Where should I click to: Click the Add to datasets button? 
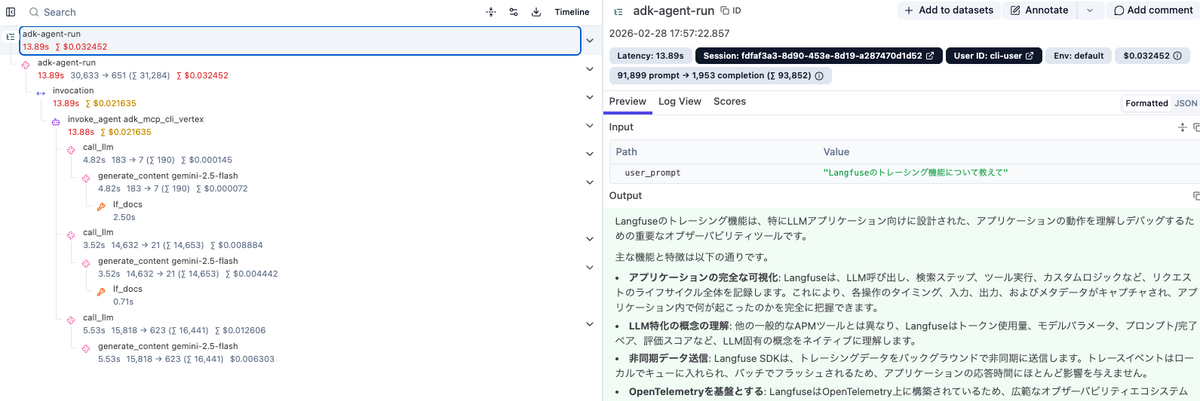pos(948,10)
